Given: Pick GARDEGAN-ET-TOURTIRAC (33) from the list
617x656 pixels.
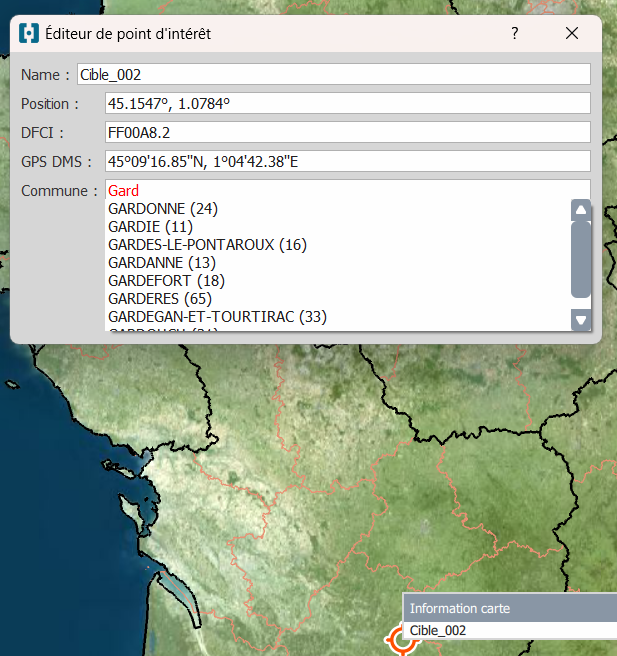Looking at the screenshot, I should (x=217, y=317).
